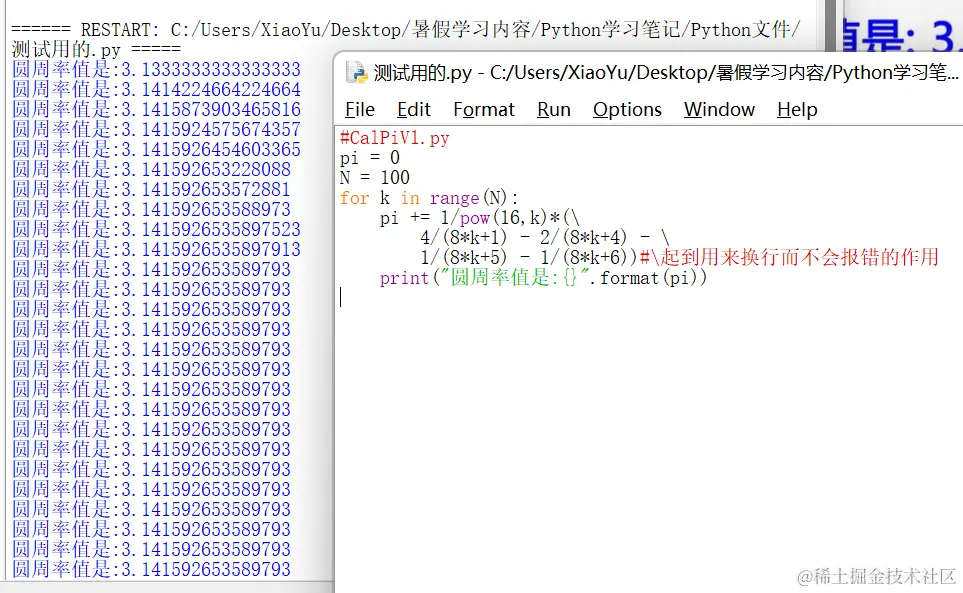This screenshot has width=963, height=593.
Task: Open the Options menu
Action: 626,109
